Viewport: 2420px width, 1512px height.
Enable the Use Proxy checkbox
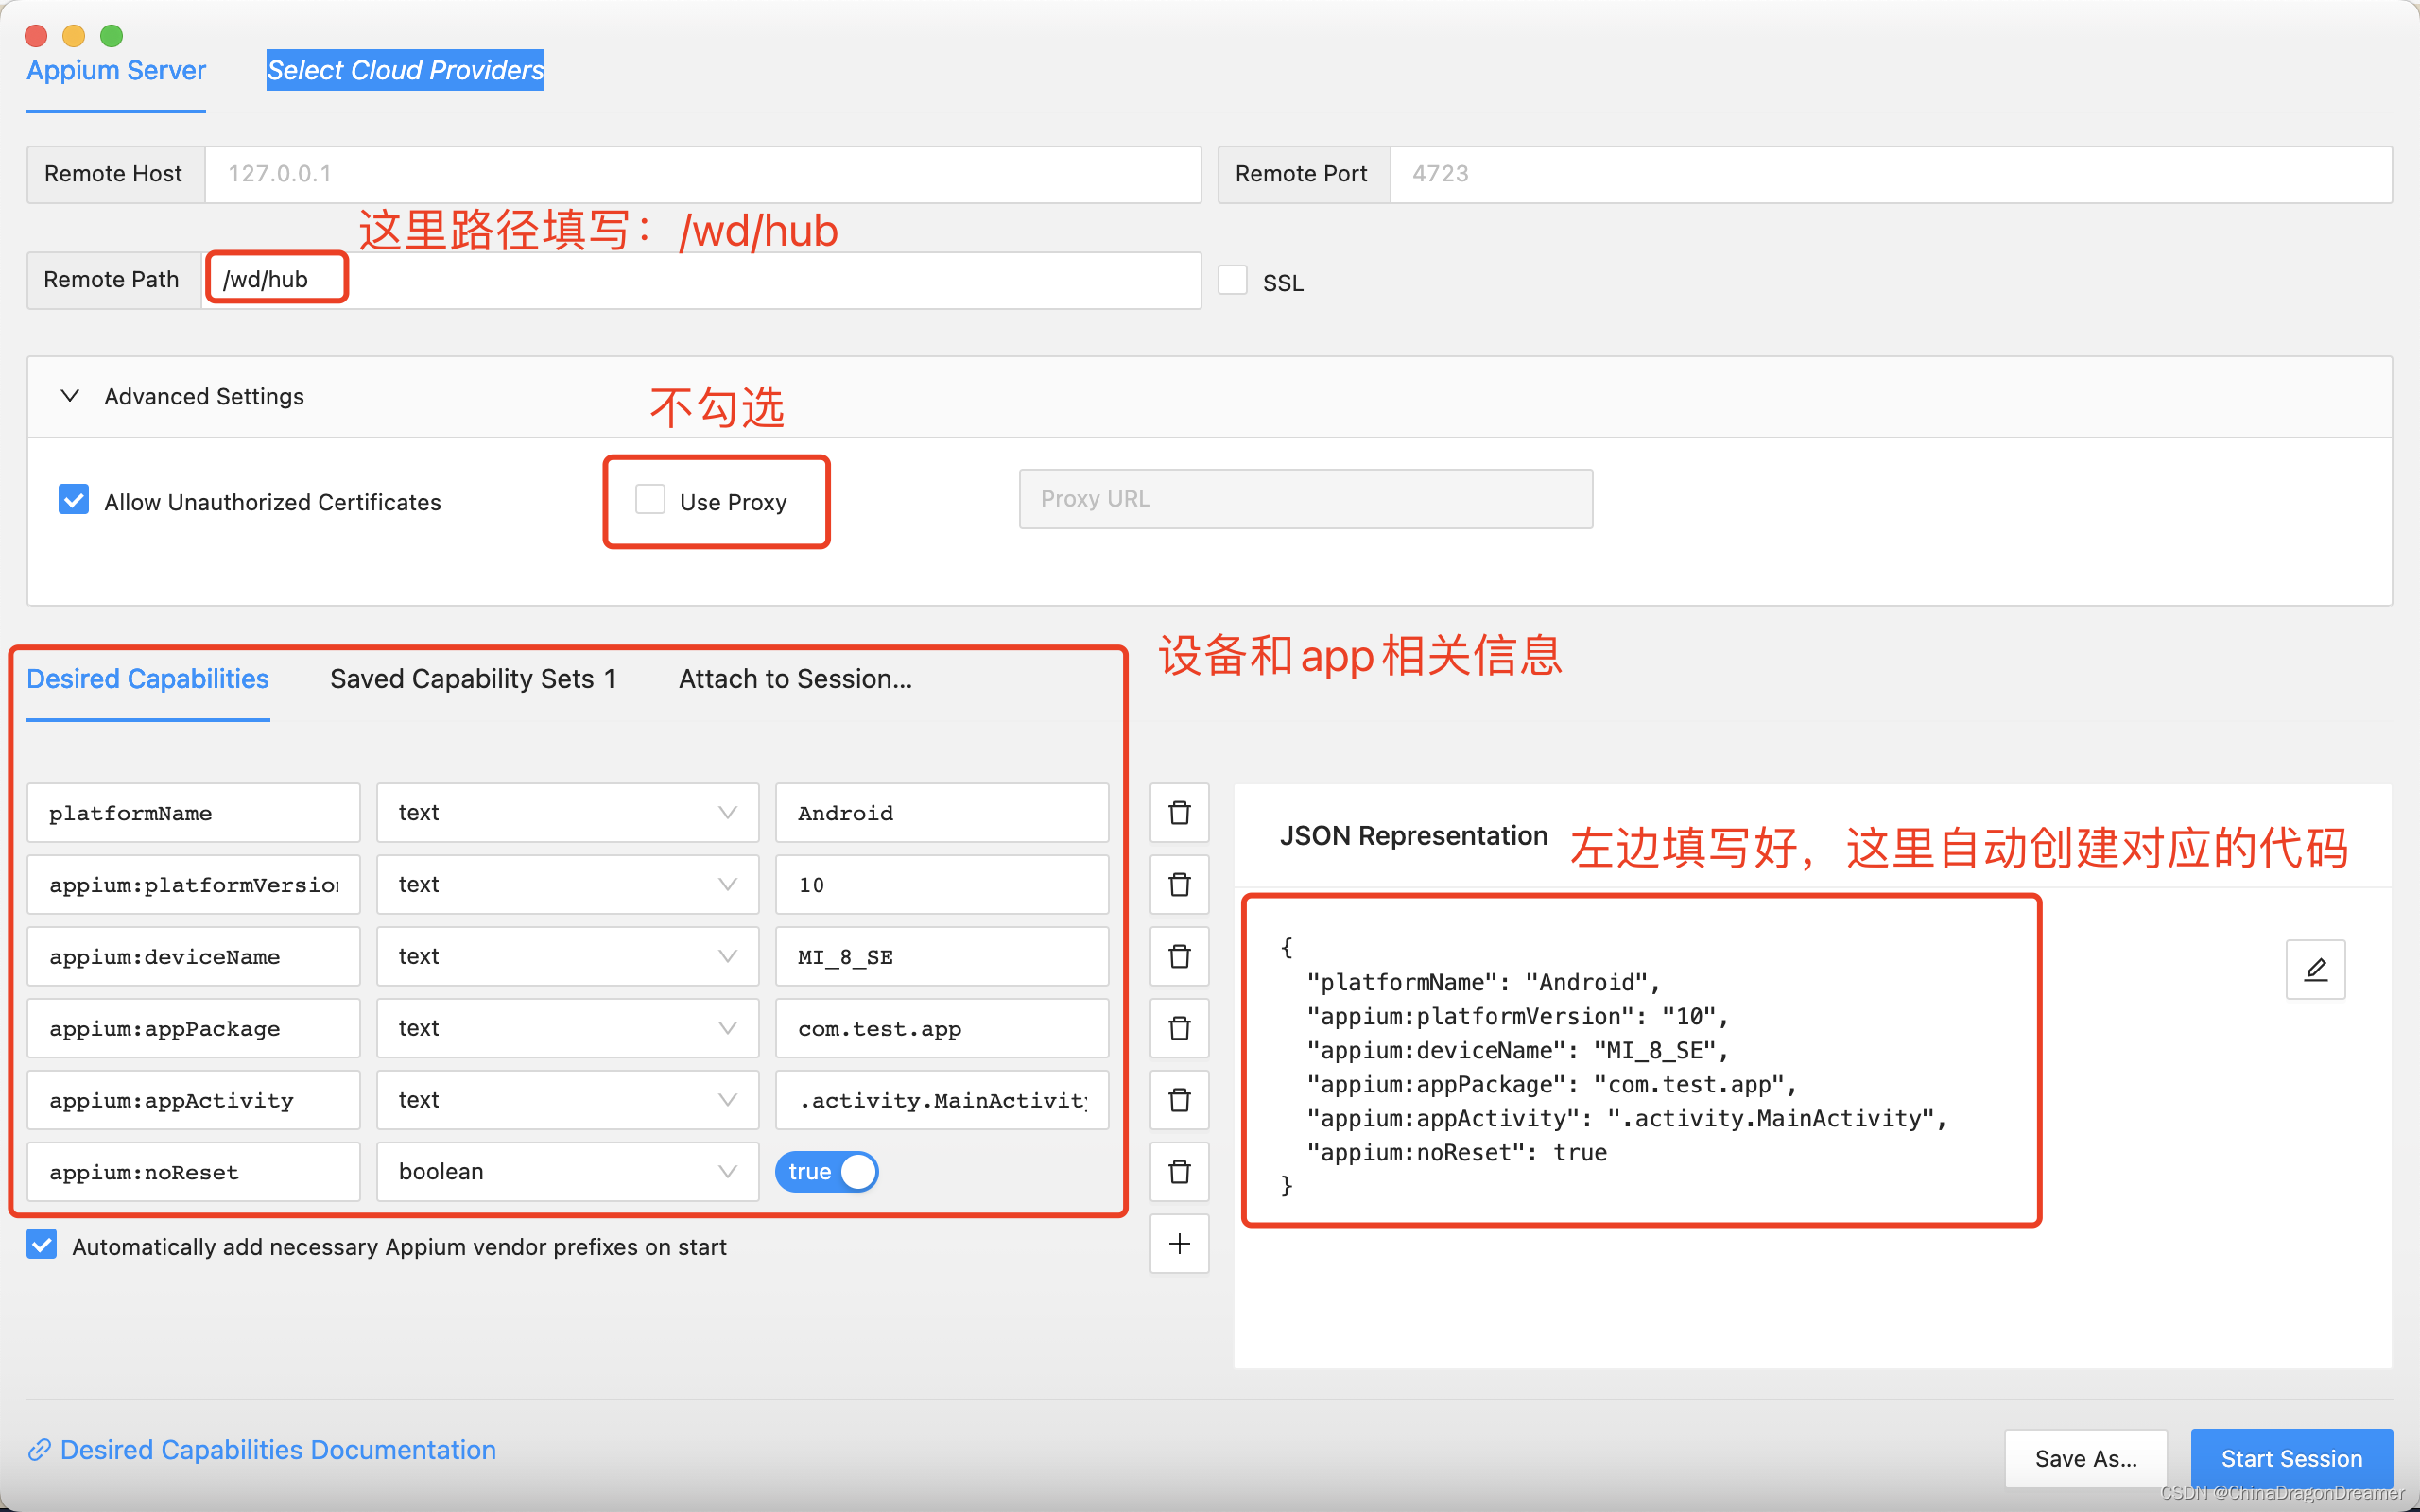(650, 500)
